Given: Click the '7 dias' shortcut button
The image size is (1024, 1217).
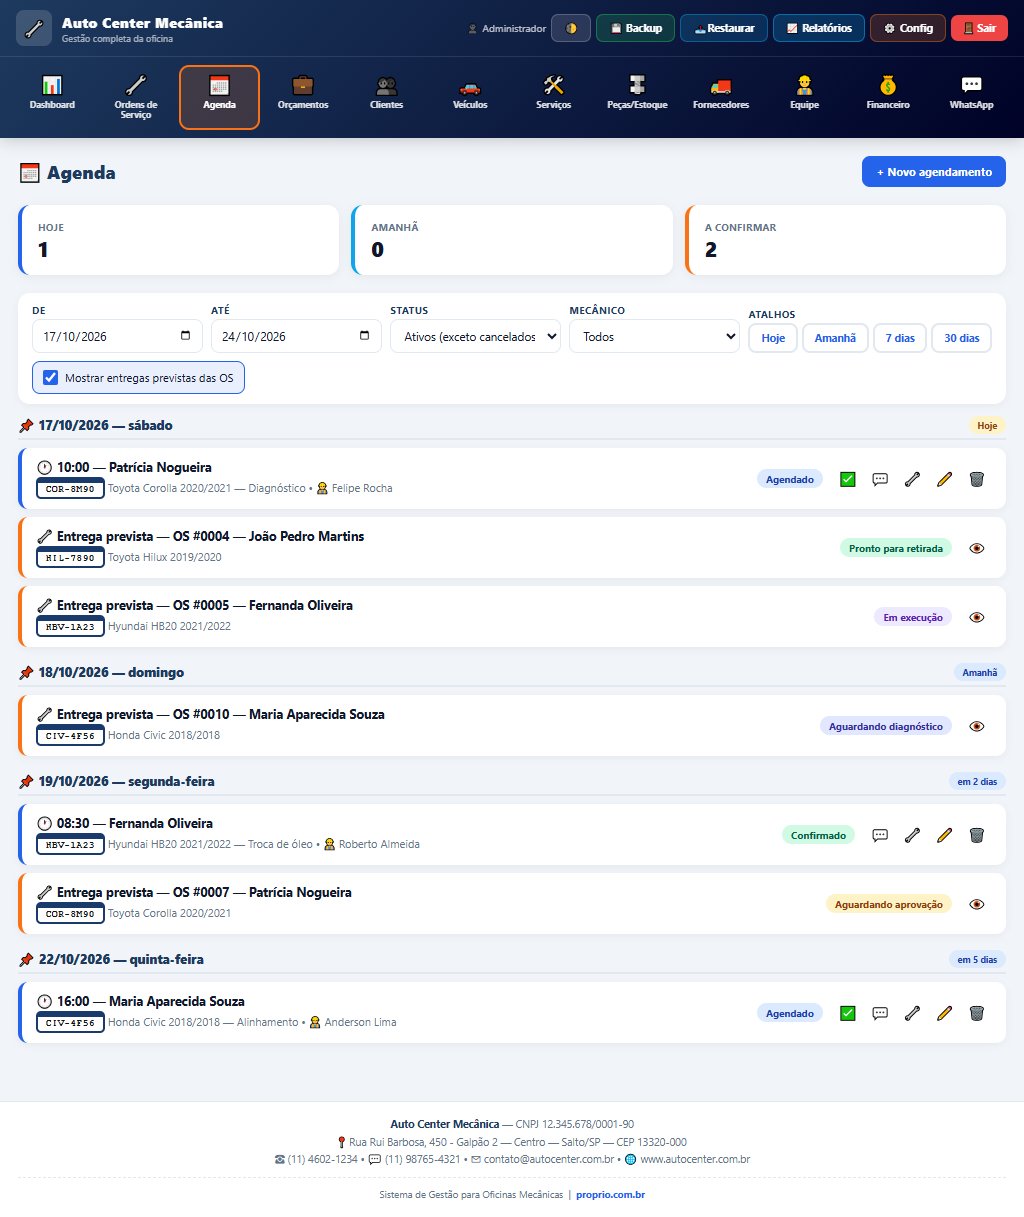Looking at the screenshot, I should click(x=900, y=338).
